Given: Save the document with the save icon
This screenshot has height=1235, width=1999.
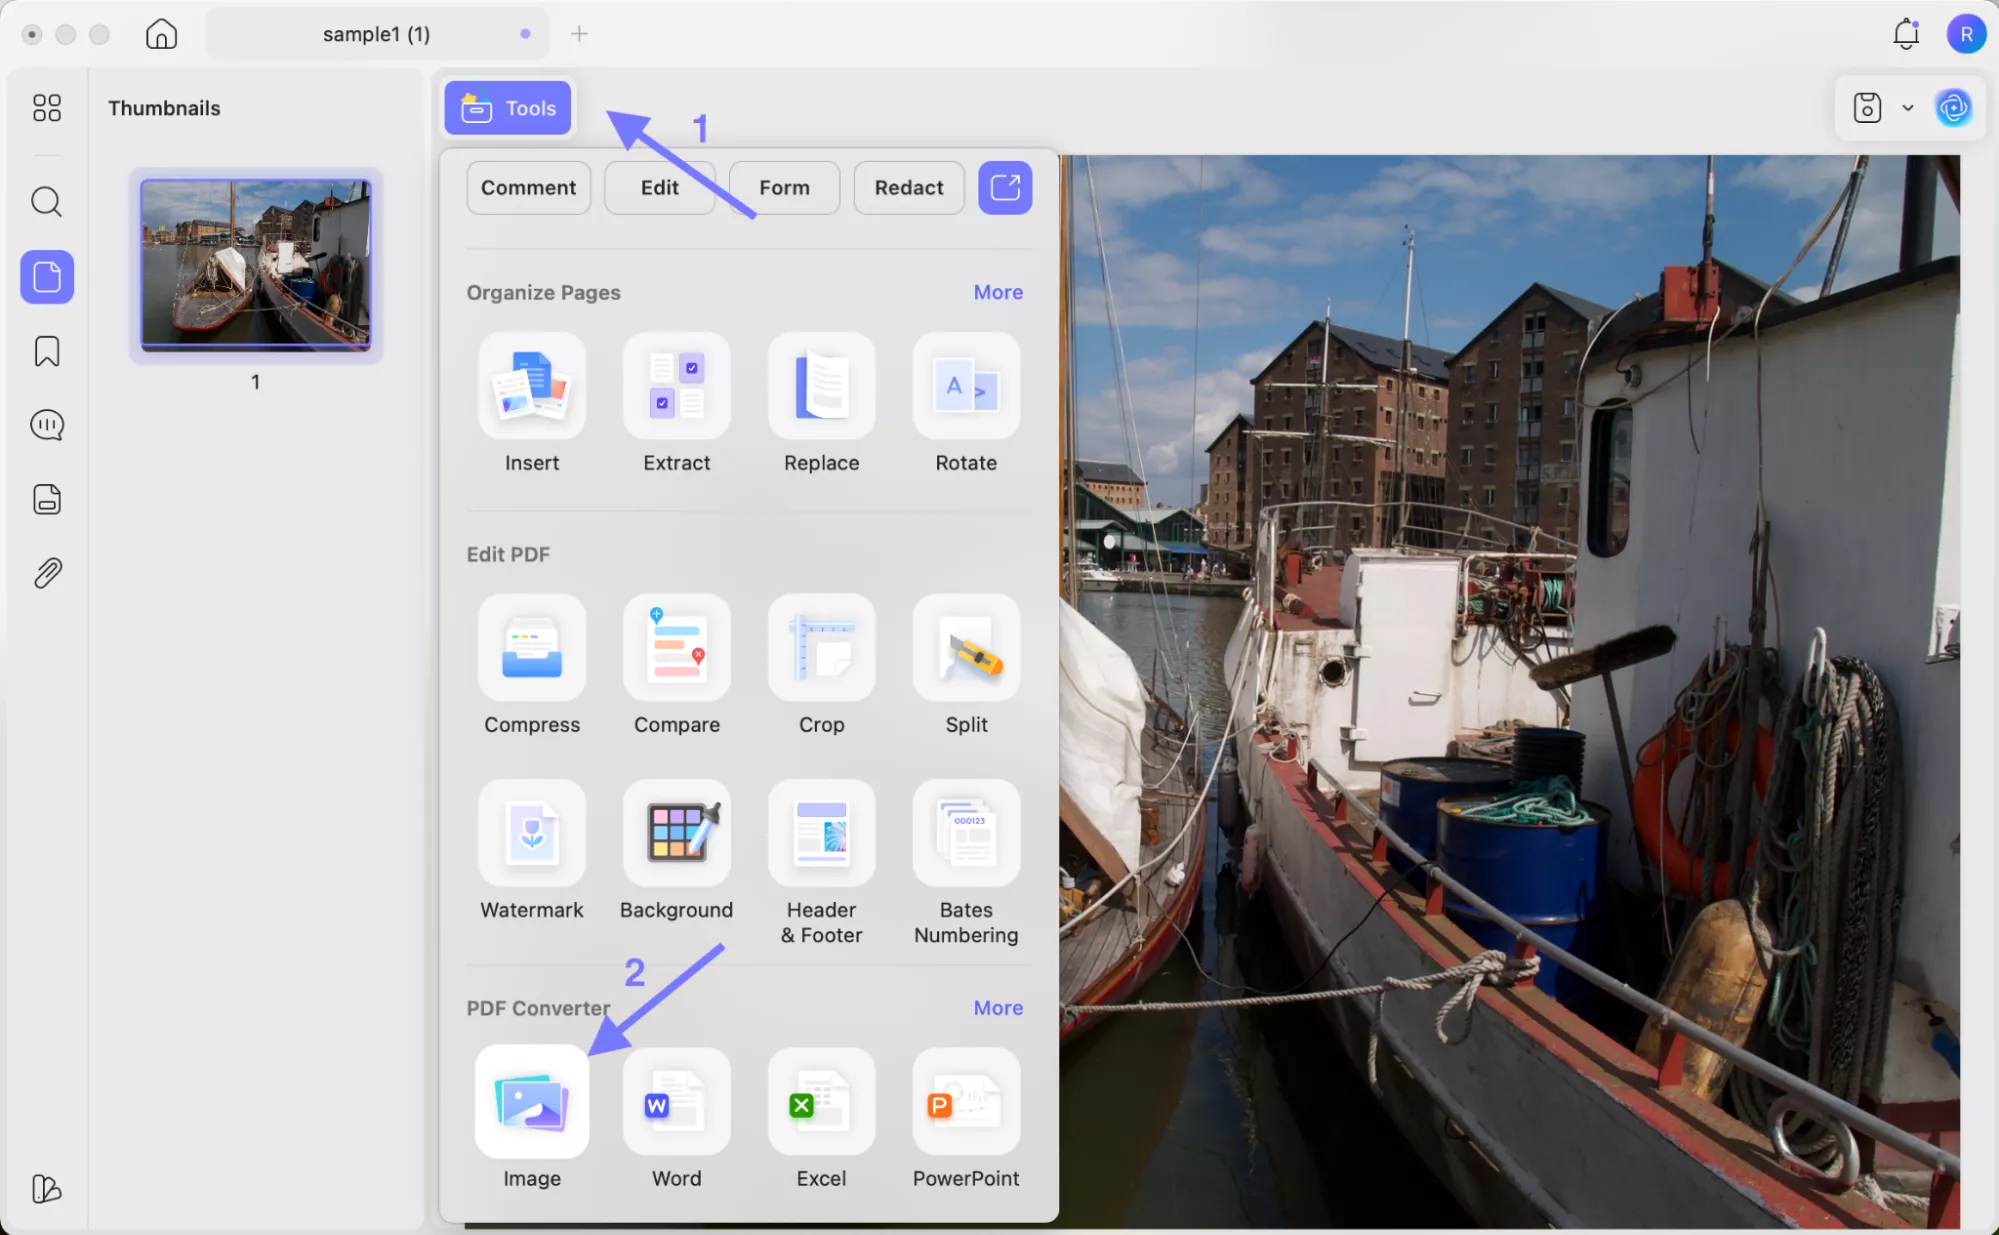Looking at the screenshot, I should click(x=1868, y=107).
